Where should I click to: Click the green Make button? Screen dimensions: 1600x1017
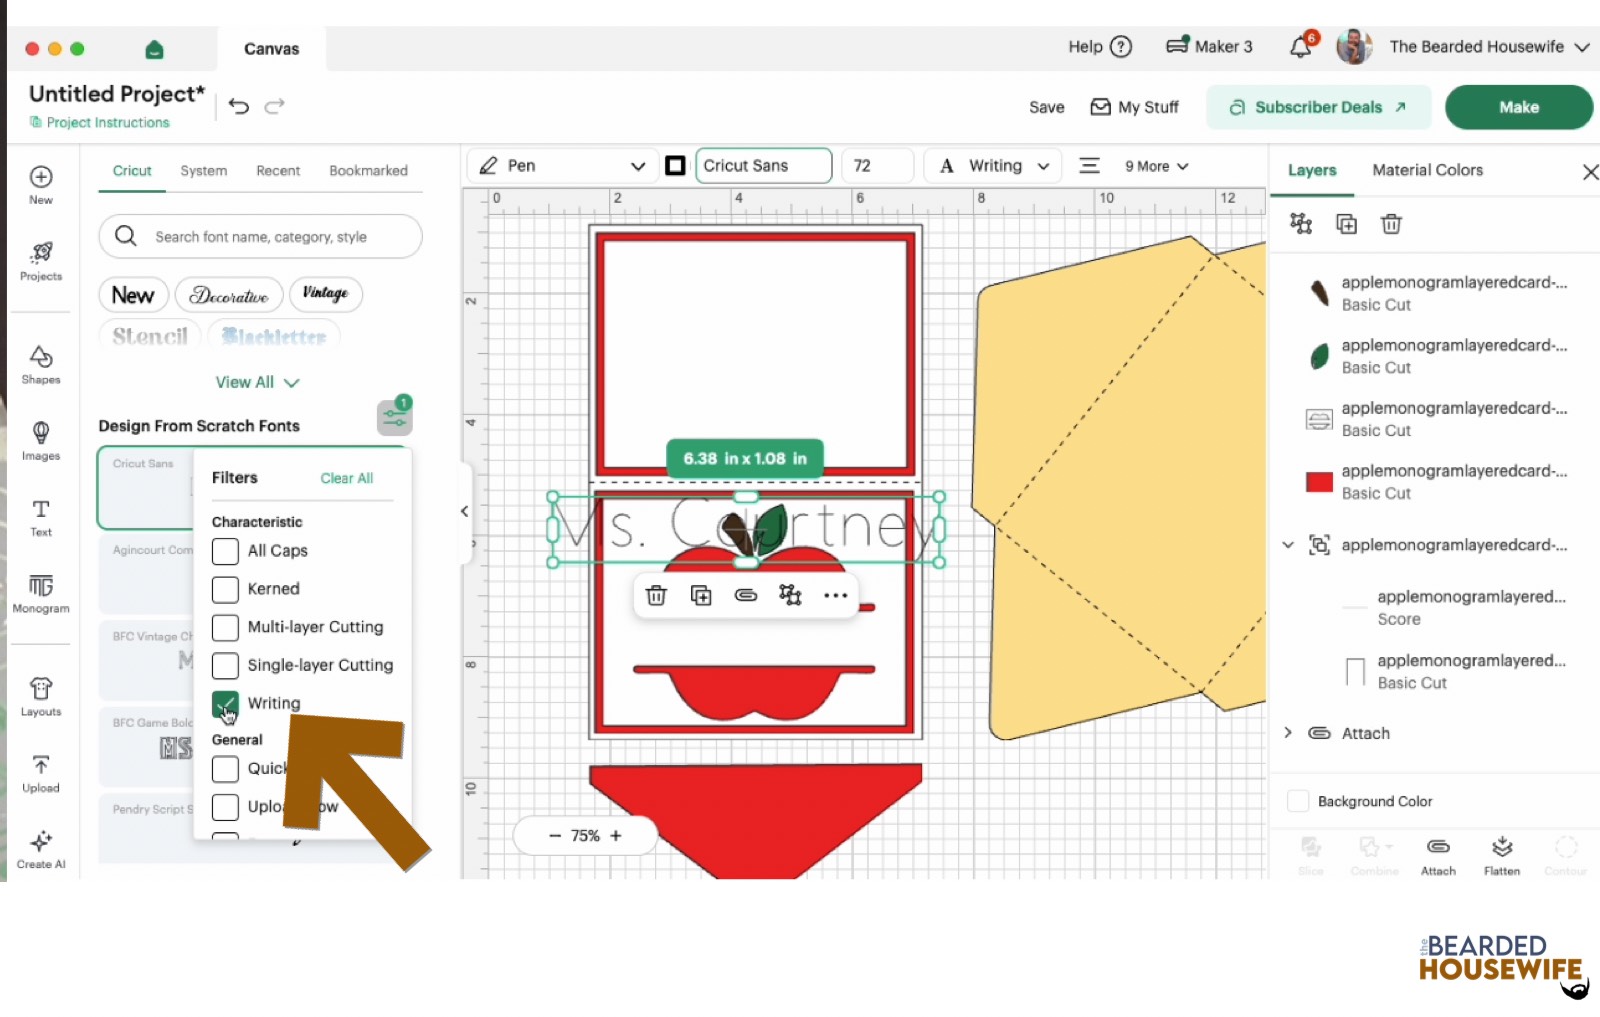pos(1519,107)
